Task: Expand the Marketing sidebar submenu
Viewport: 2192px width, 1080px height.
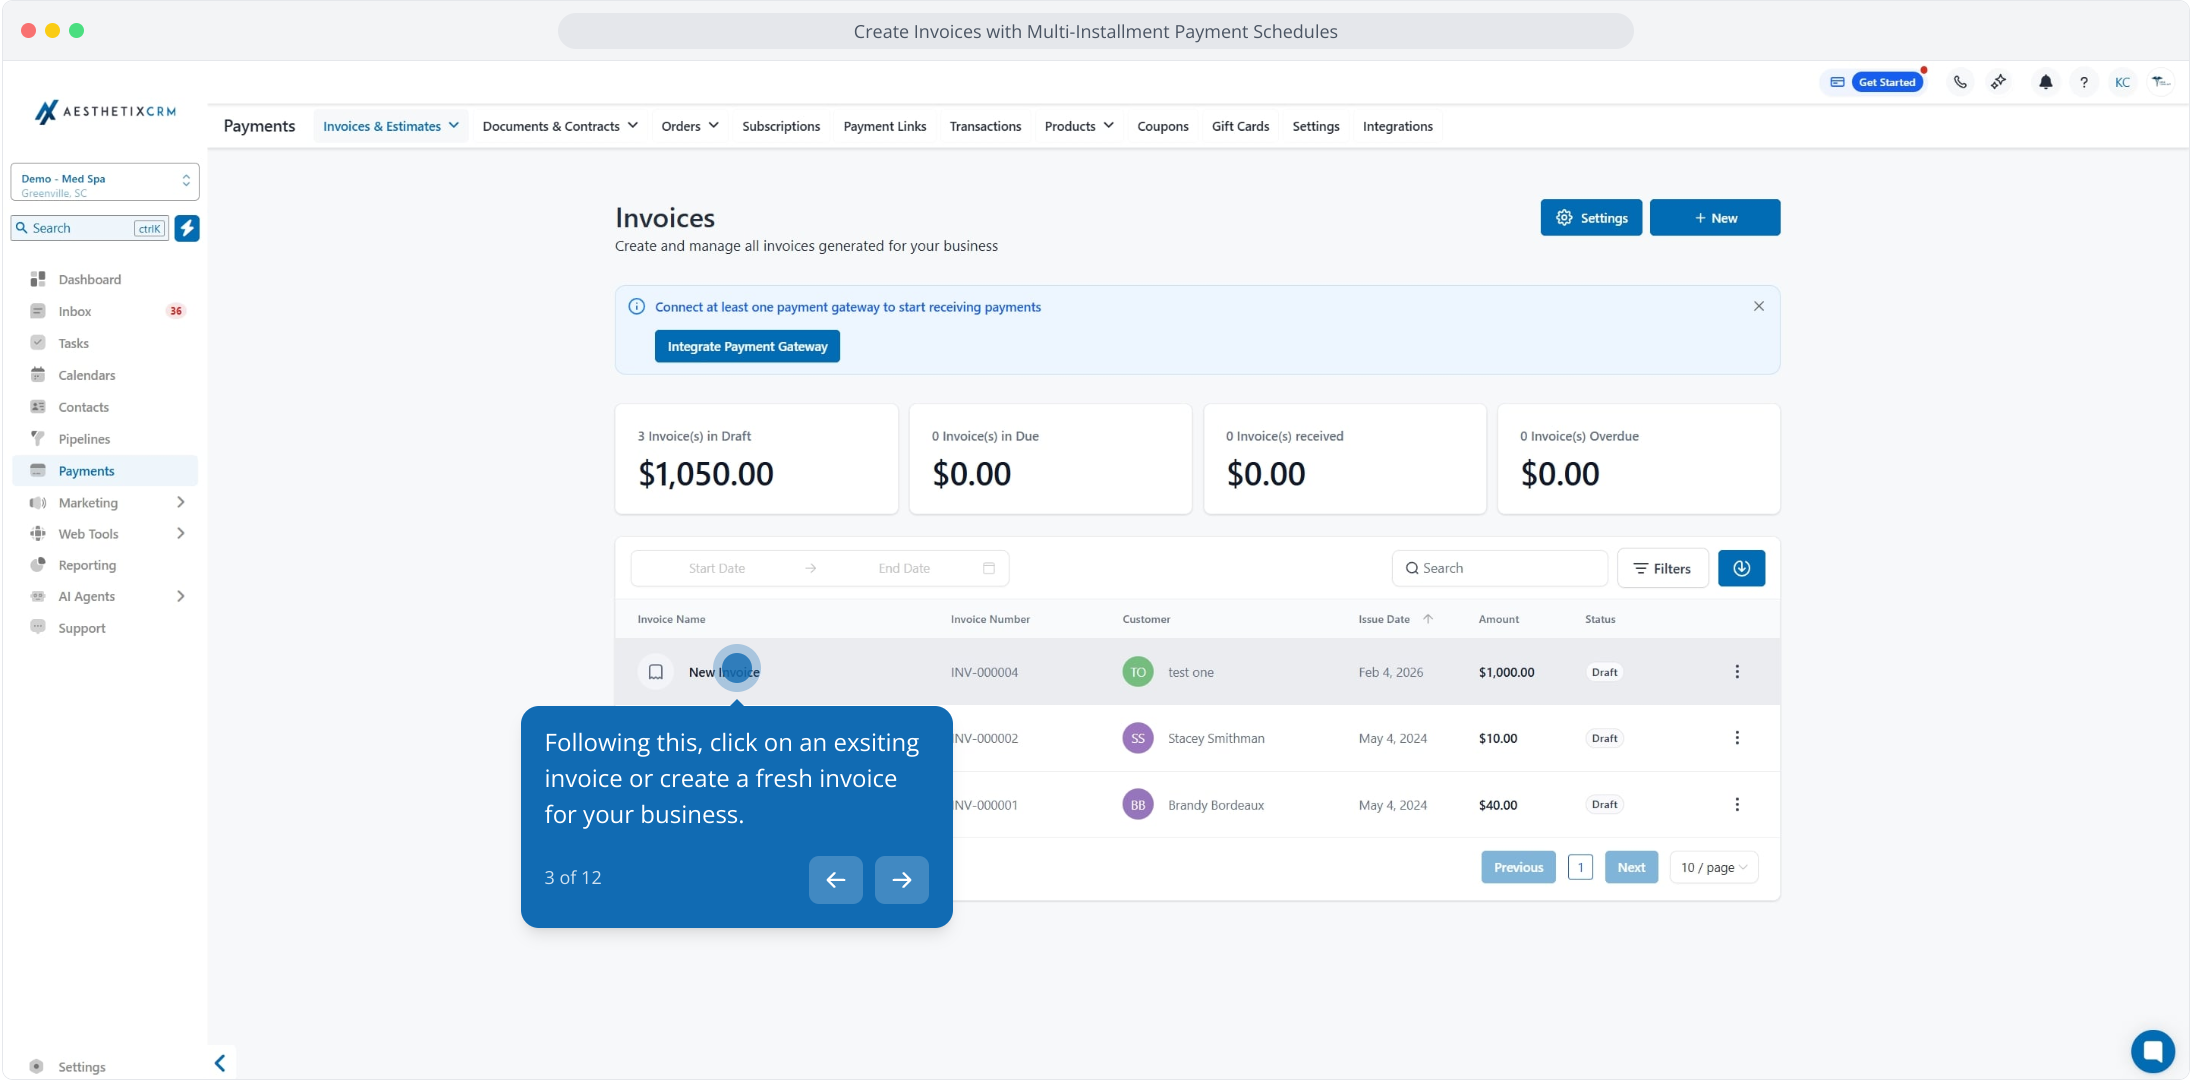Action: tap(181, 502)
